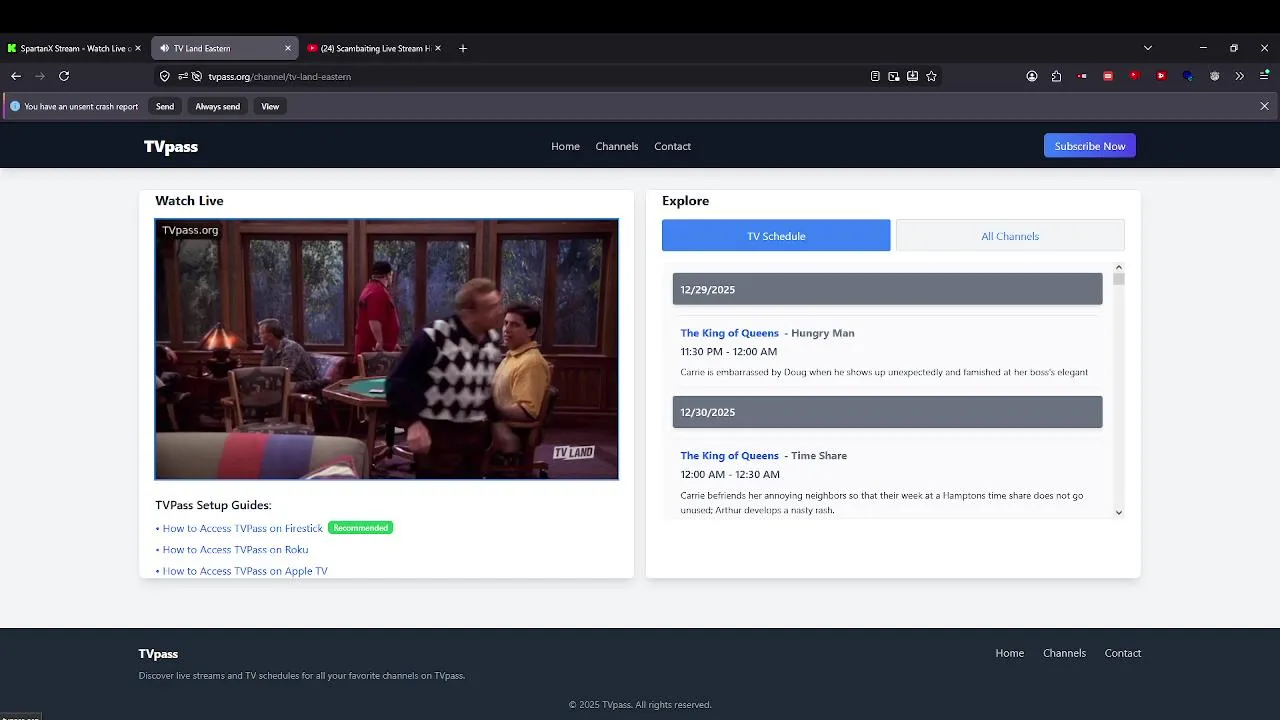Close the TV Land Eastern tab
The image size is (1280, 720).
pyautogui.click(x=288, y=48)
